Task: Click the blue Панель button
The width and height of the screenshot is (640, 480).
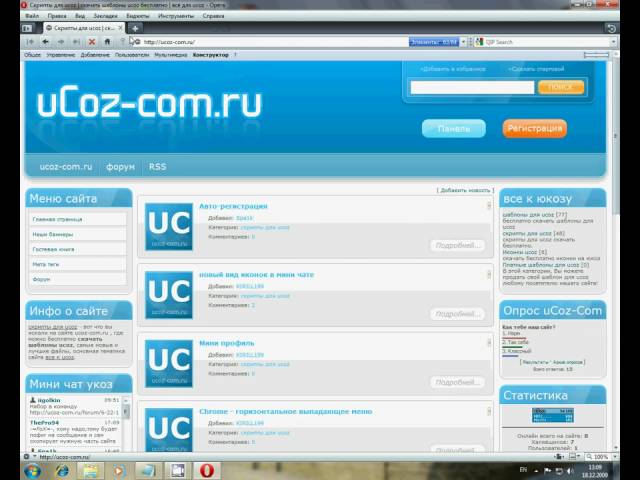Action: click(454, 129)
